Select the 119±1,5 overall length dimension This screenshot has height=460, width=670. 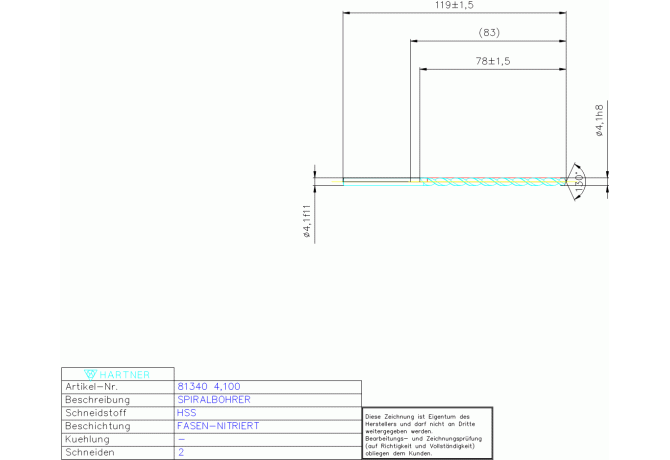click(454, 6)
